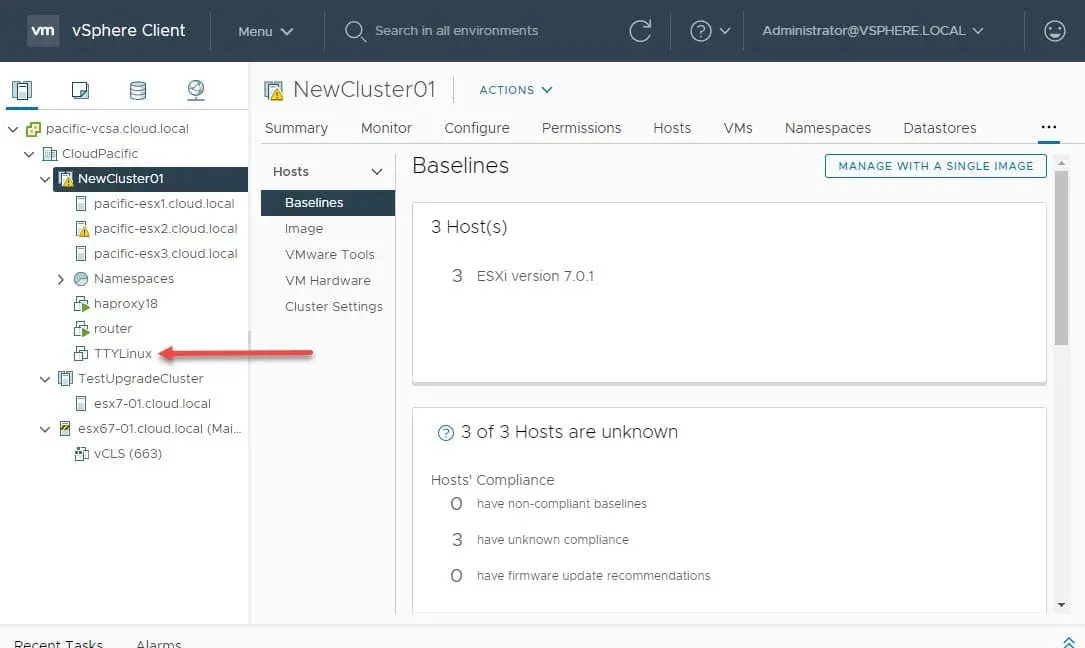The height and width of the screenshot is (648, 1085).
Task: Switch to VMs and Templates view icon
Action: (x=80, y=91)
